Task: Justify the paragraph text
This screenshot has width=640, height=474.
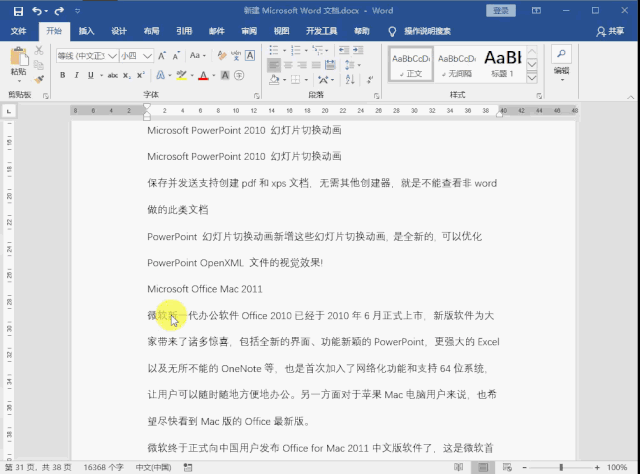Action: [316, 65]
